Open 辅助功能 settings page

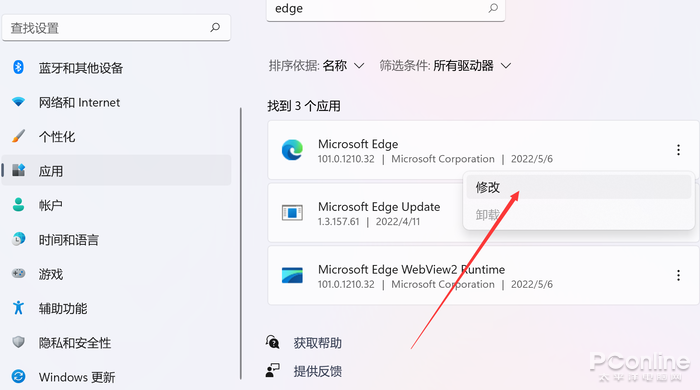[63, 308]
